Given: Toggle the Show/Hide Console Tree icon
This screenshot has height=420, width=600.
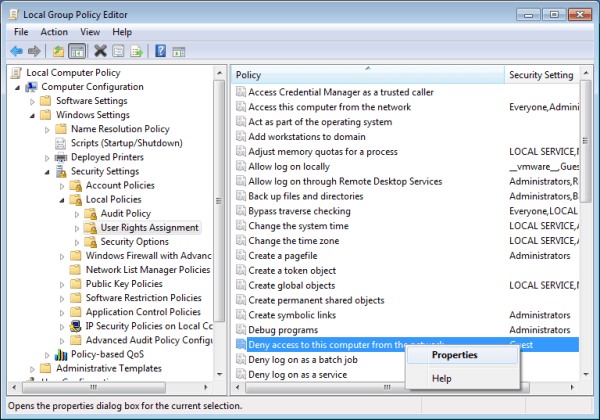Looking at the screenshot, I should click(77, 51).
